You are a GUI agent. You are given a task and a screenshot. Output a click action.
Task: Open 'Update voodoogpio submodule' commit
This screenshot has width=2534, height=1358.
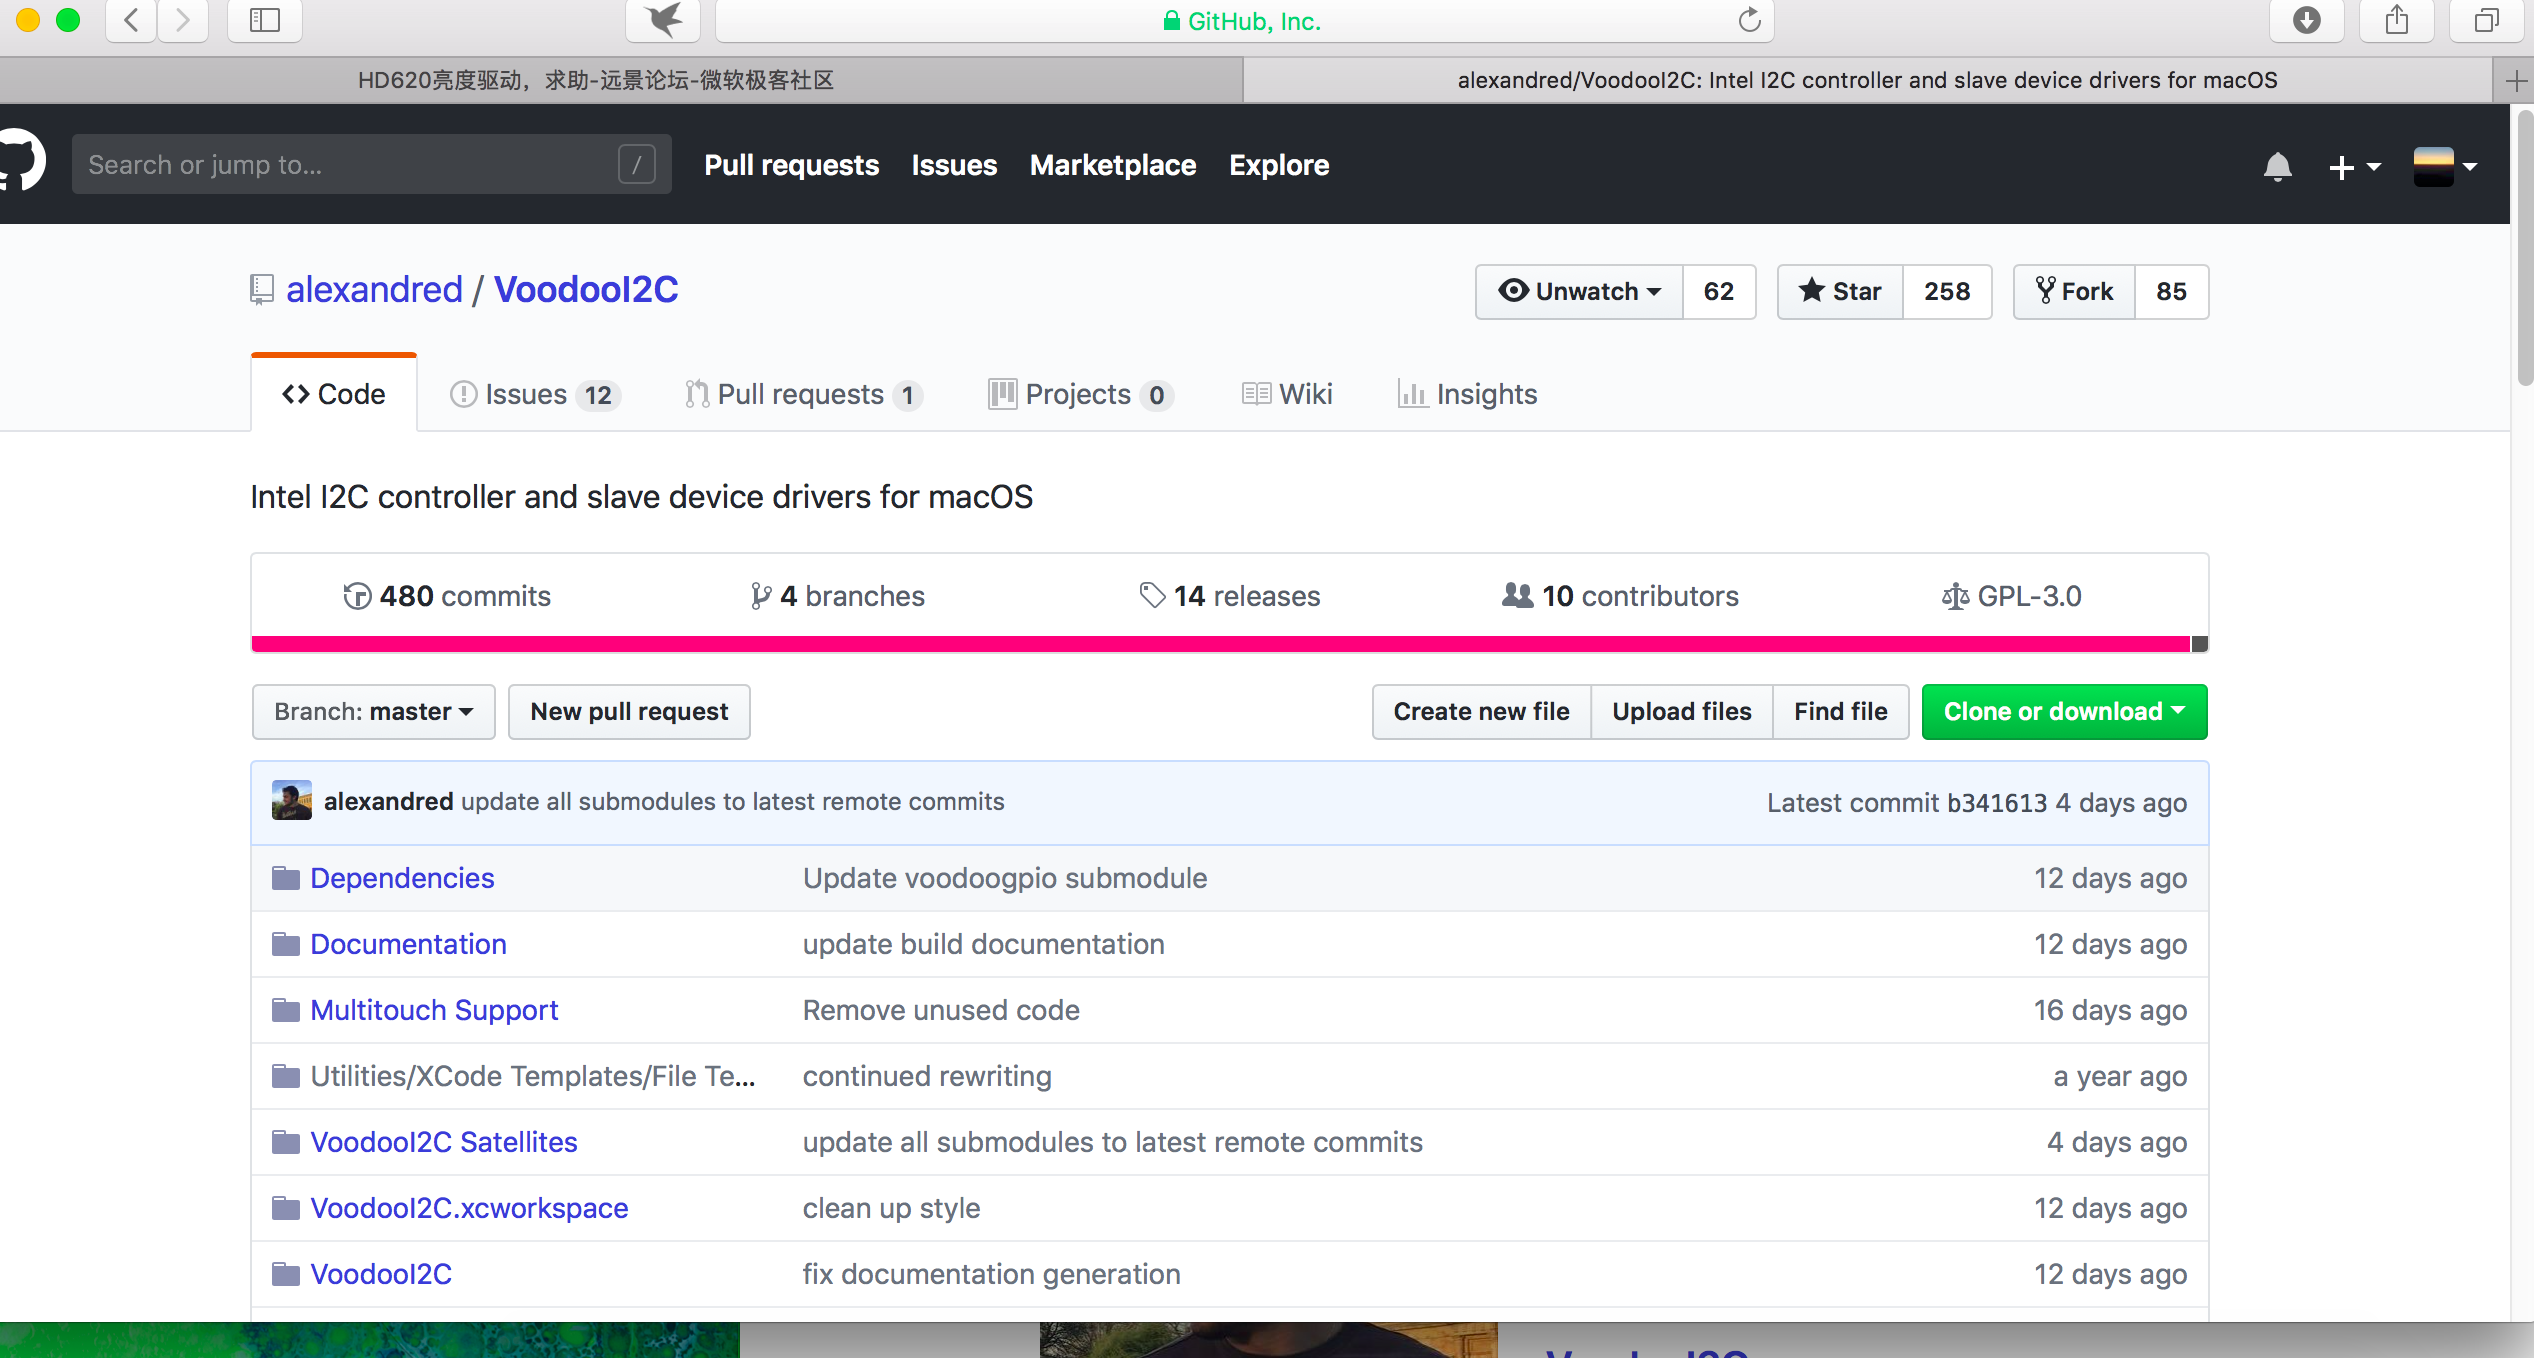pyautogui.click(x=1005, y=878)
